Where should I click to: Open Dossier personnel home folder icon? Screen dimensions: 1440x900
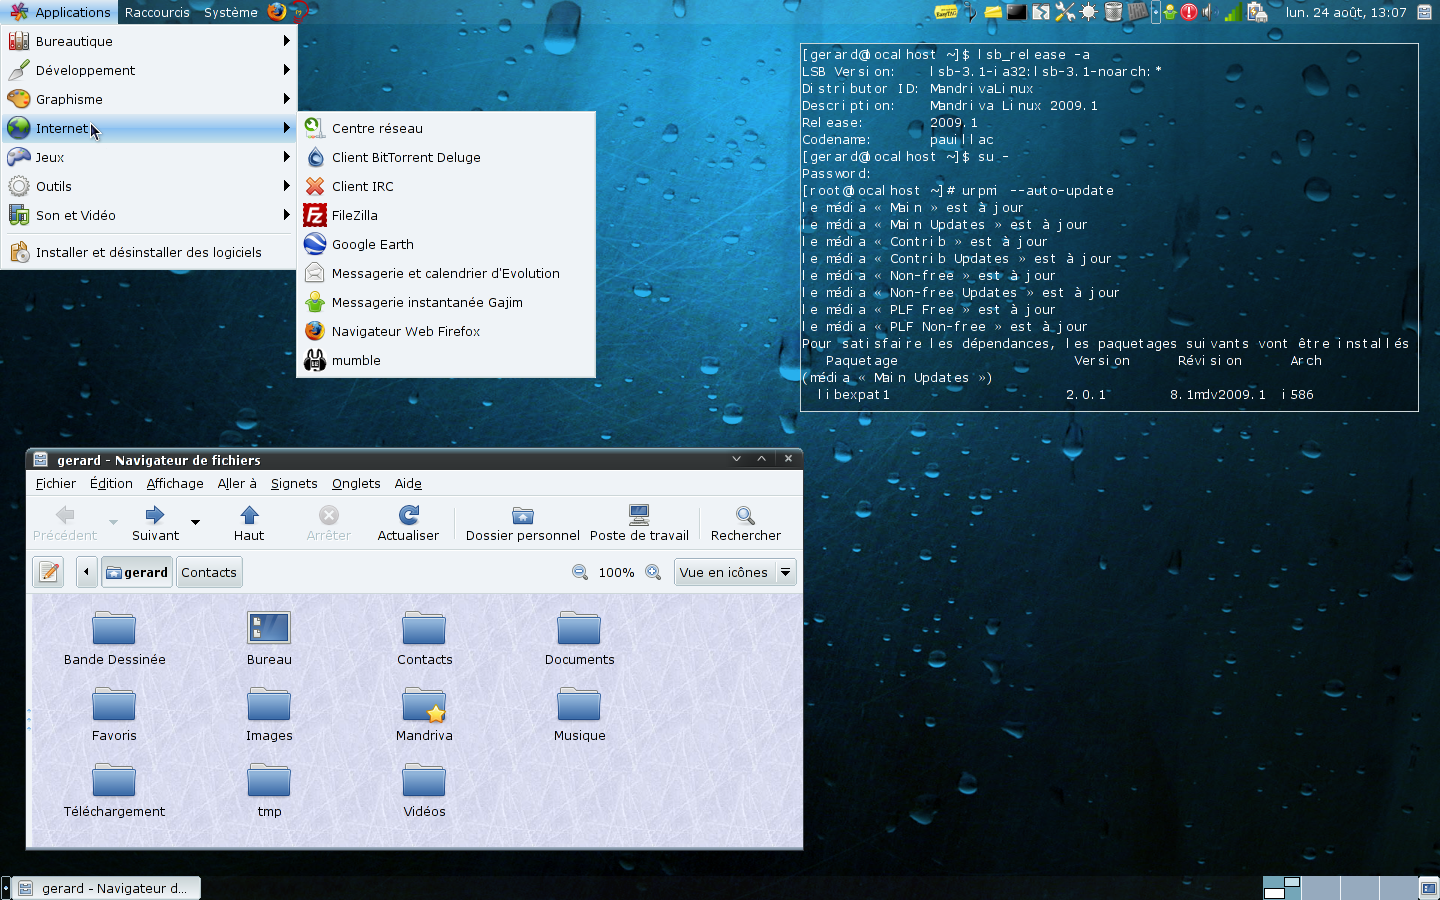point(522,515)
